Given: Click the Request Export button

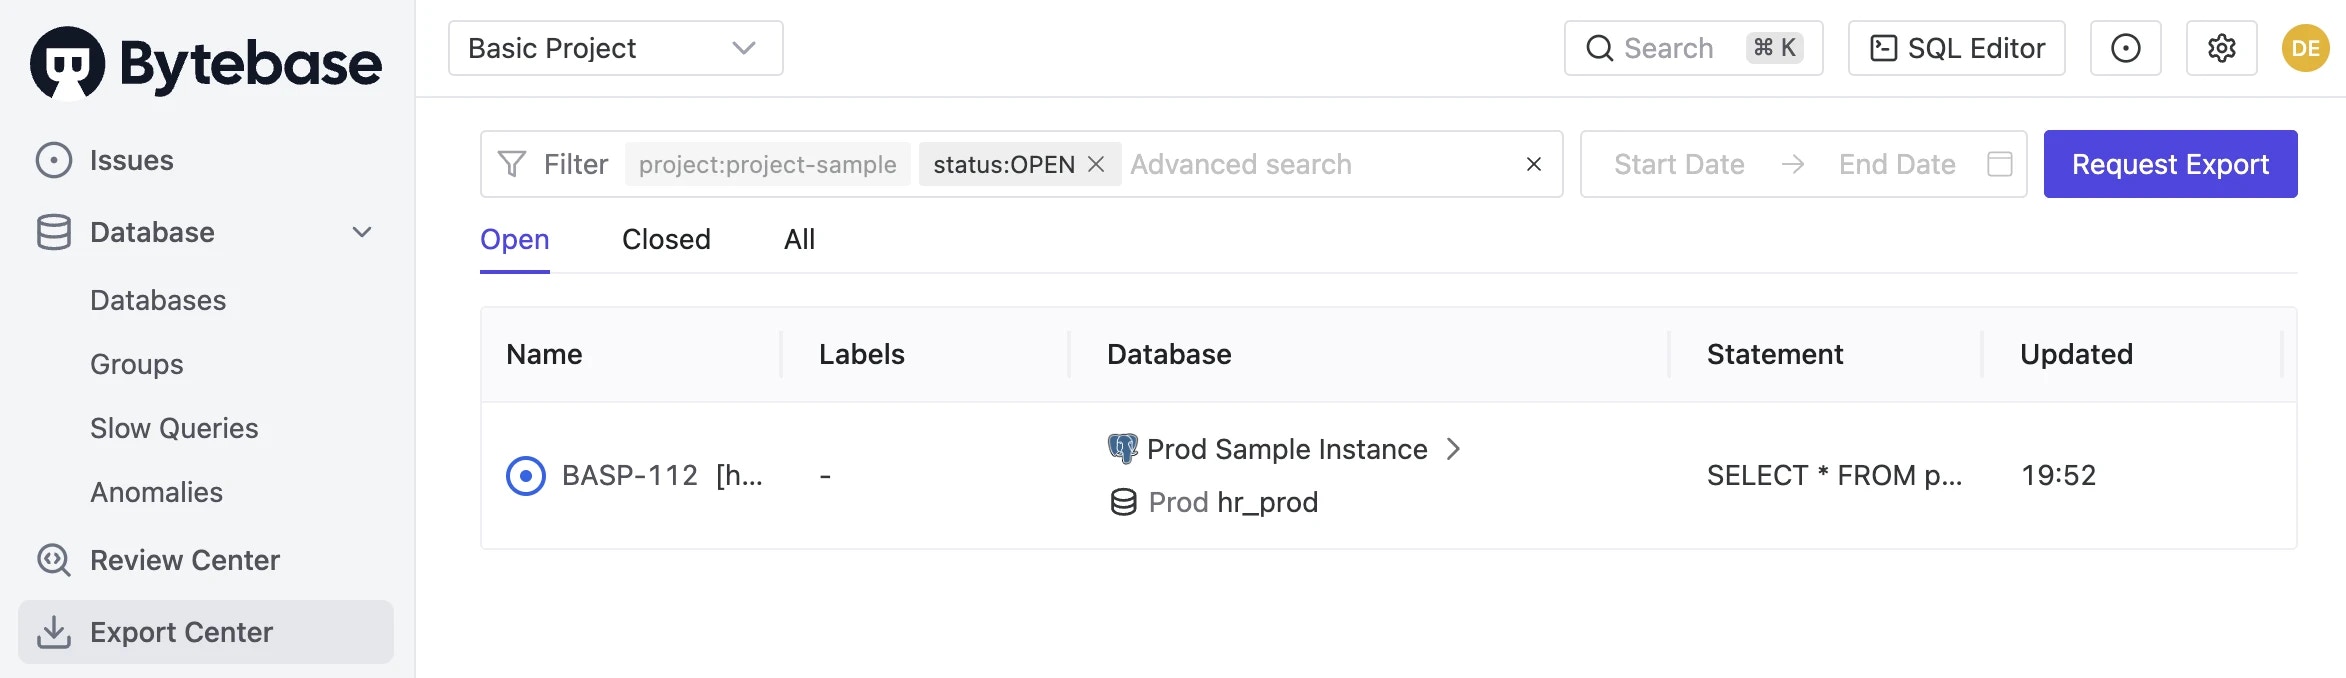Looking at the screenshot, I should click(x=2170, y=163).
